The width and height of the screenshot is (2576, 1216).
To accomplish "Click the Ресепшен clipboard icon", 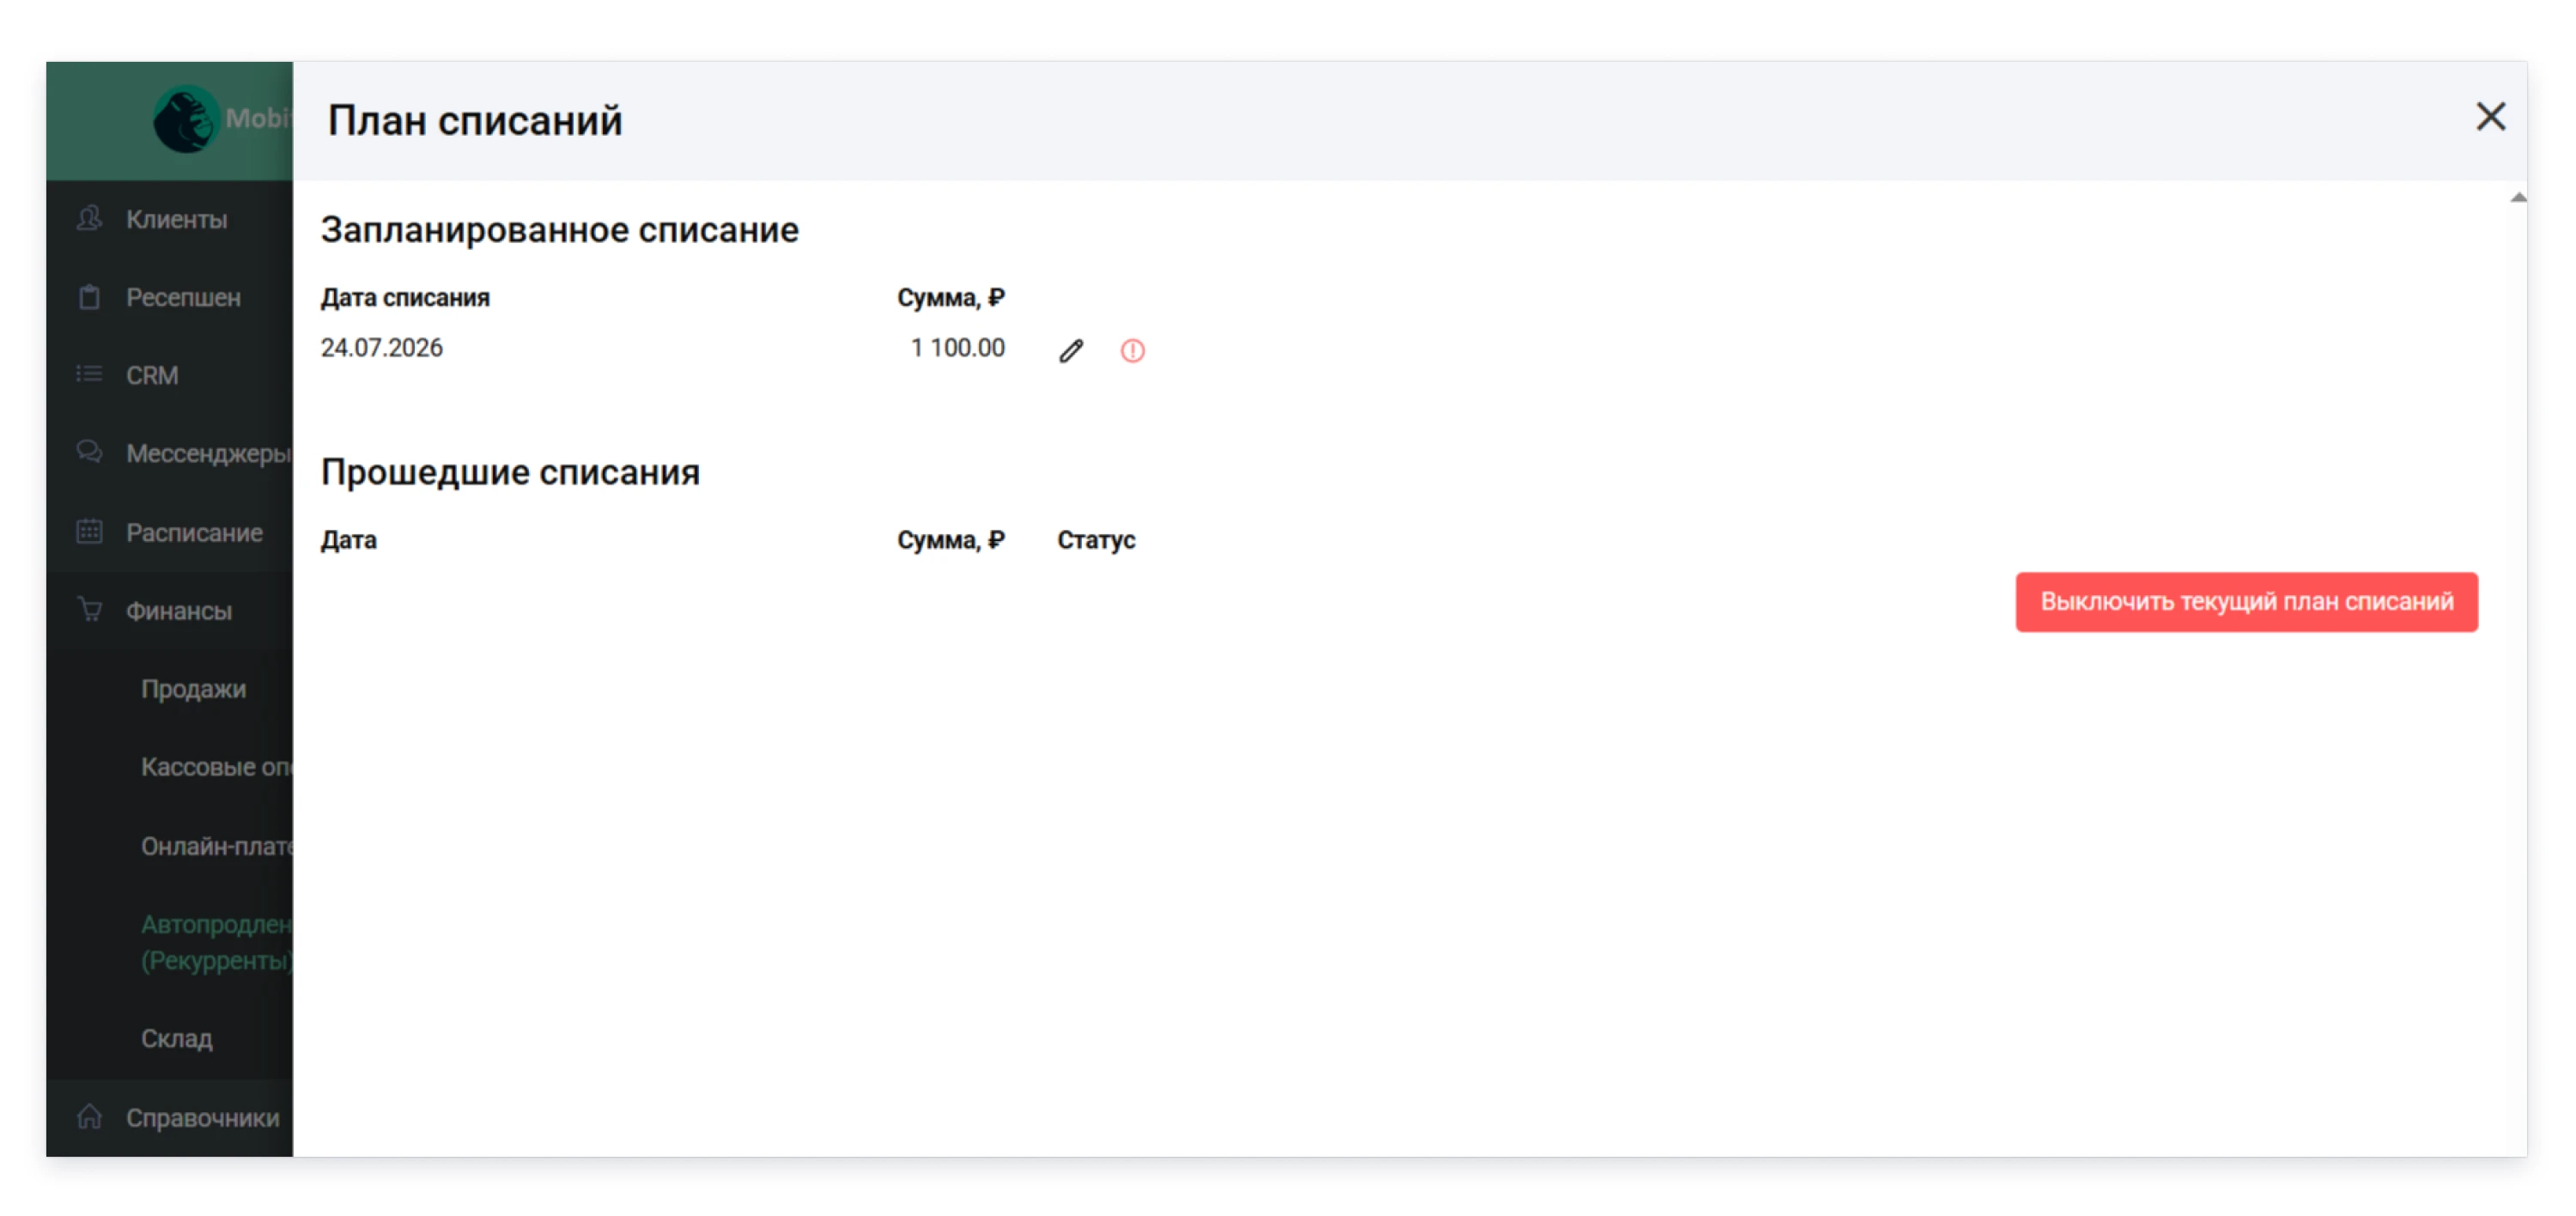I will pos(89,297).
